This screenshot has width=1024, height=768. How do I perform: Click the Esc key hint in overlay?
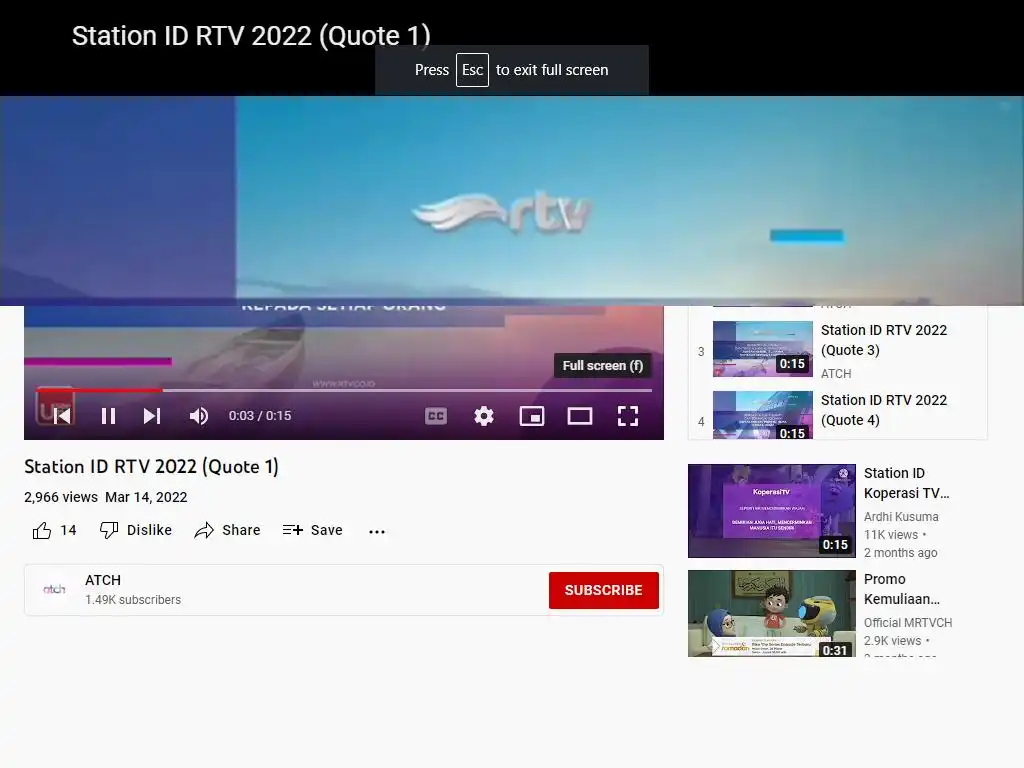click(472, 70)
